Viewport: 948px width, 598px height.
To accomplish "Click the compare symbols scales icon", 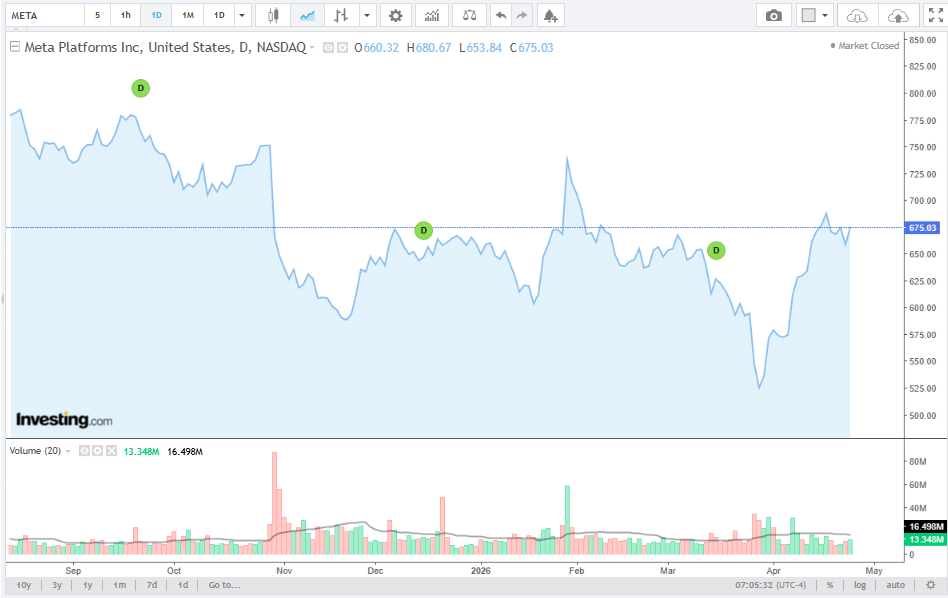I will tap(466, 15).
